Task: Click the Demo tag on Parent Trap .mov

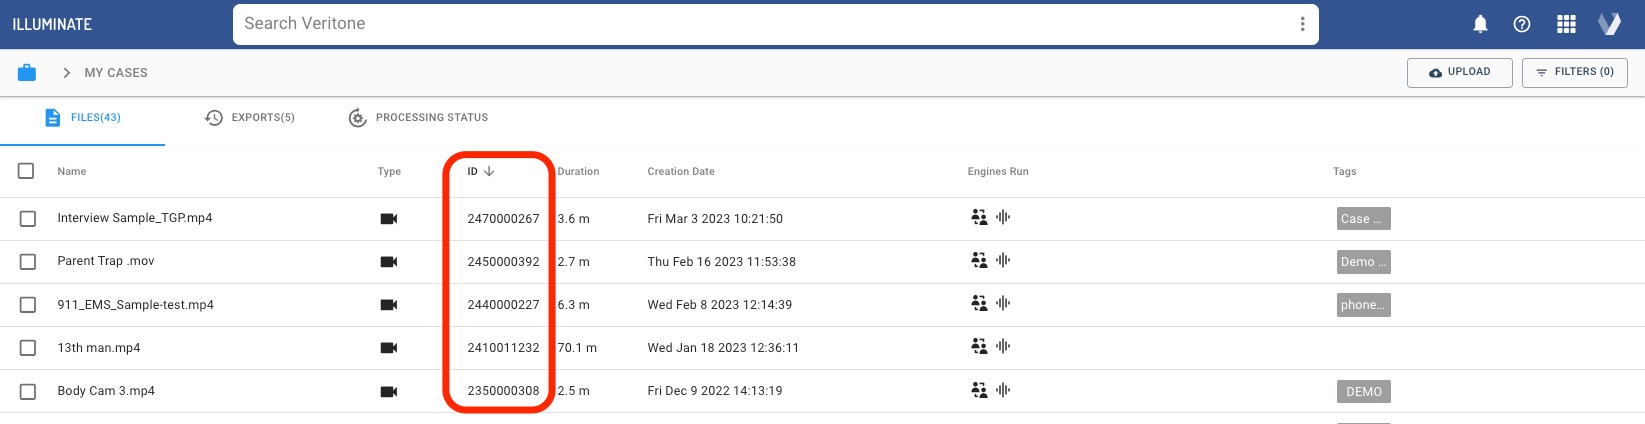Action: pos(1364,262)
